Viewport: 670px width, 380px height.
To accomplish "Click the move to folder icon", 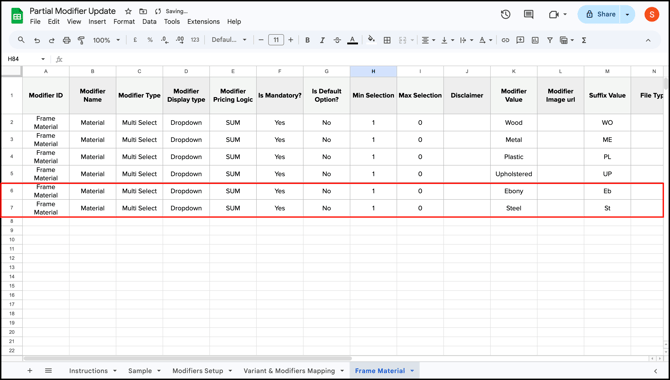I will click(x=143, y=12).
